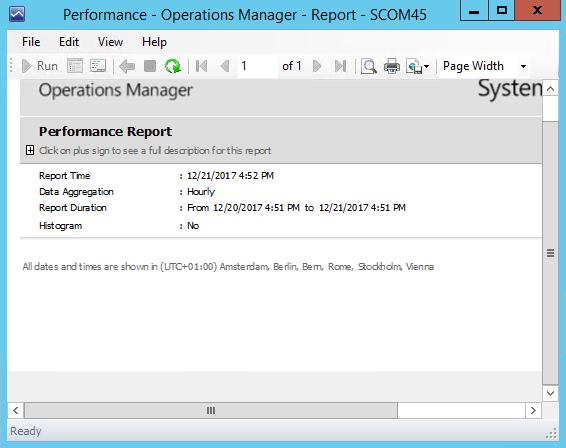
Task: Minimize the report window
Action: (x=474, y=10)
